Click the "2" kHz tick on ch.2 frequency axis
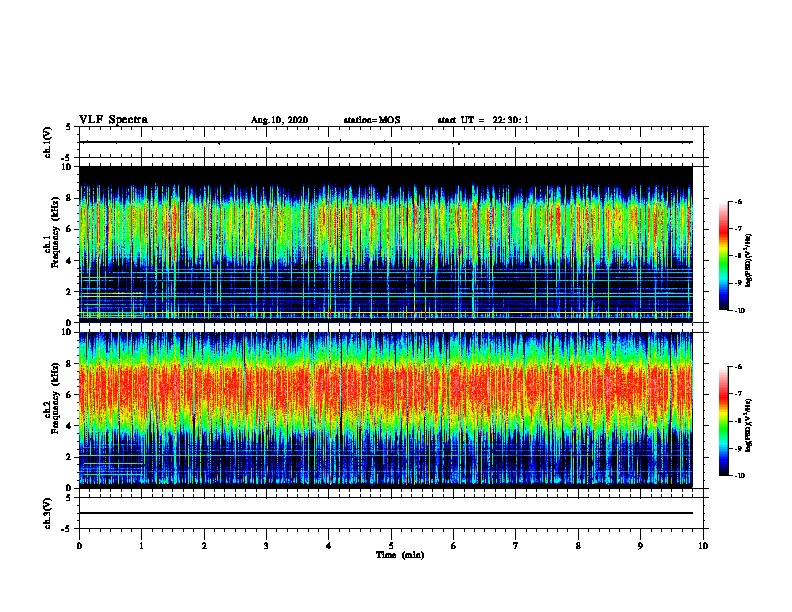 tap(70, 457)
